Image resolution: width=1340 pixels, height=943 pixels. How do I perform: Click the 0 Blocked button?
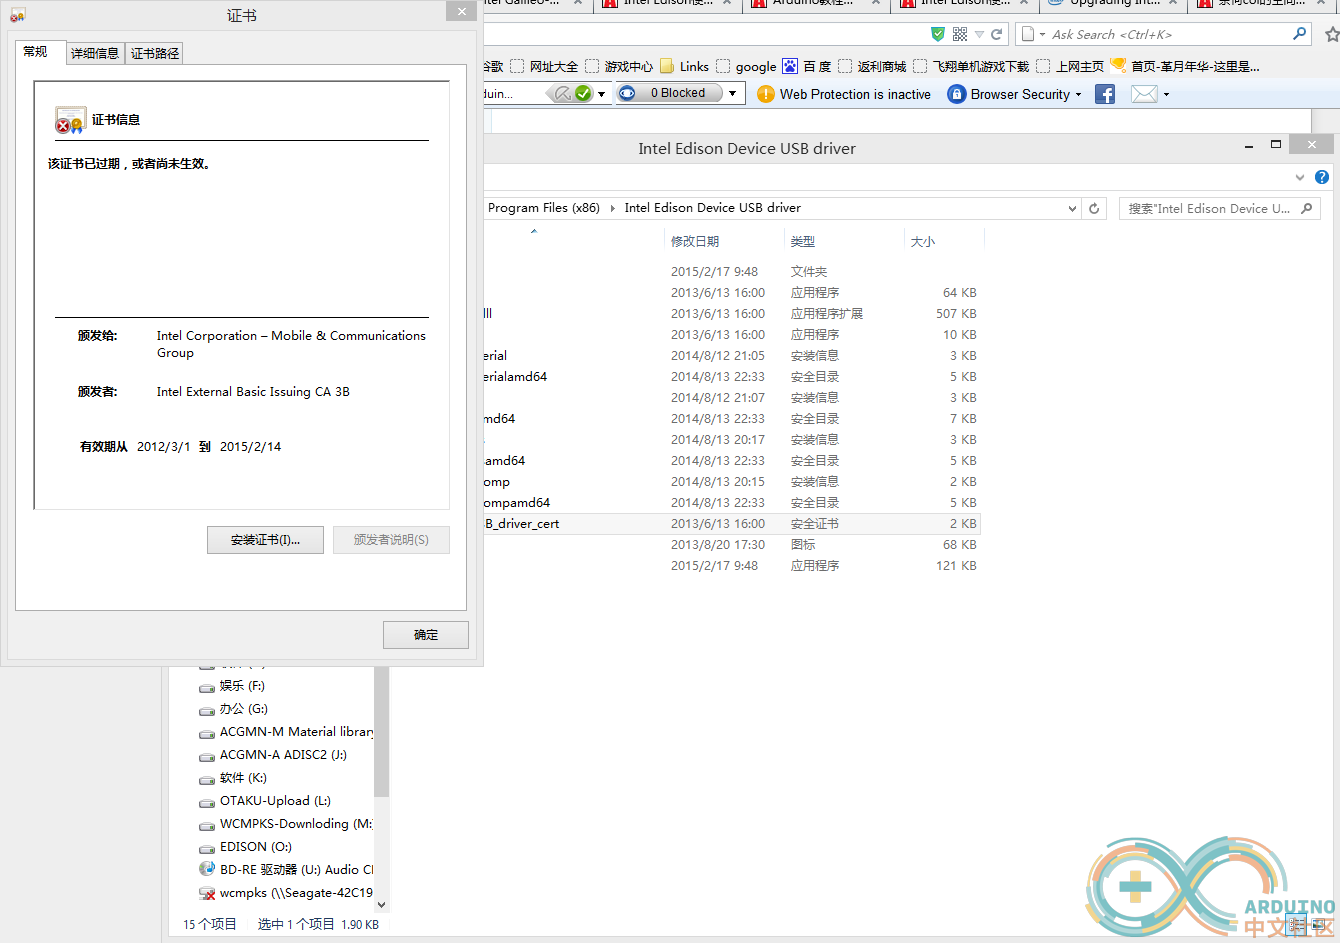click(670, 93)
